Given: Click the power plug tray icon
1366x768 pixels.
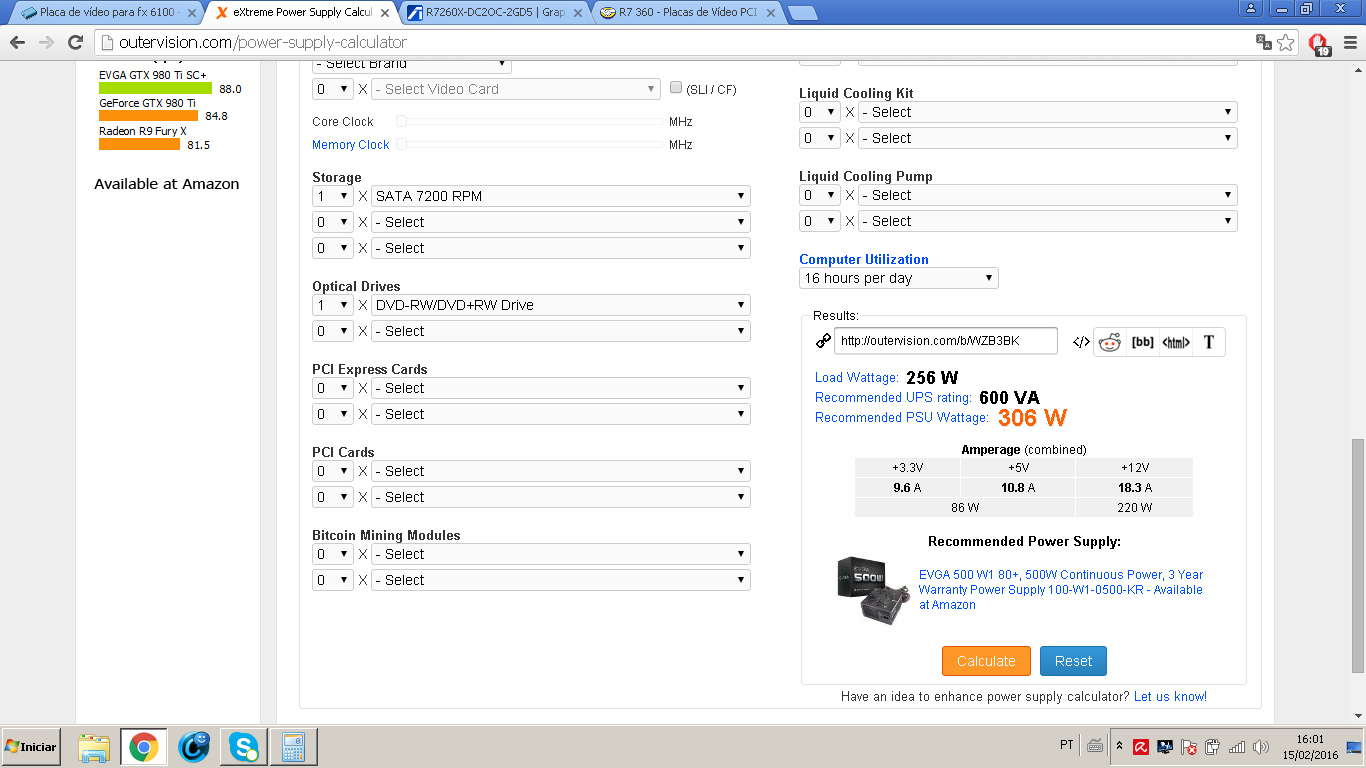Looking at the screenshot, I should pyautogui.click(x=1213, y=746).
